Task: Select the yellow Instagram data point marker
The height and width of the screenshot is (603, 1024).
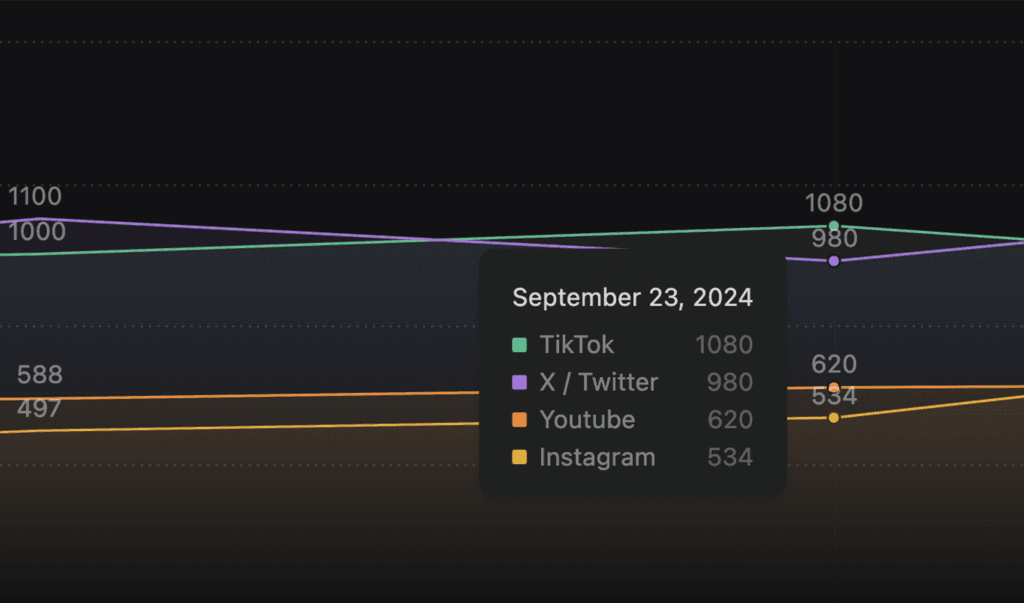Action: (x=834, y=417)
